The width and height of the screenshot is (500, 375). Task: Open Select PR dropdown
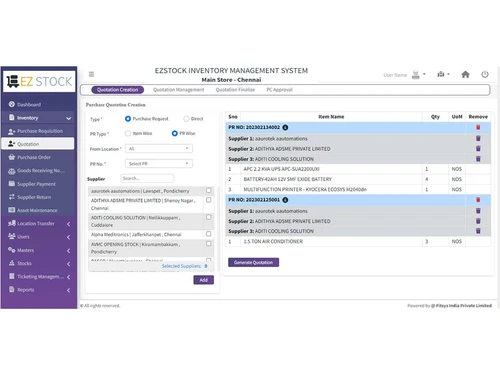159,164
